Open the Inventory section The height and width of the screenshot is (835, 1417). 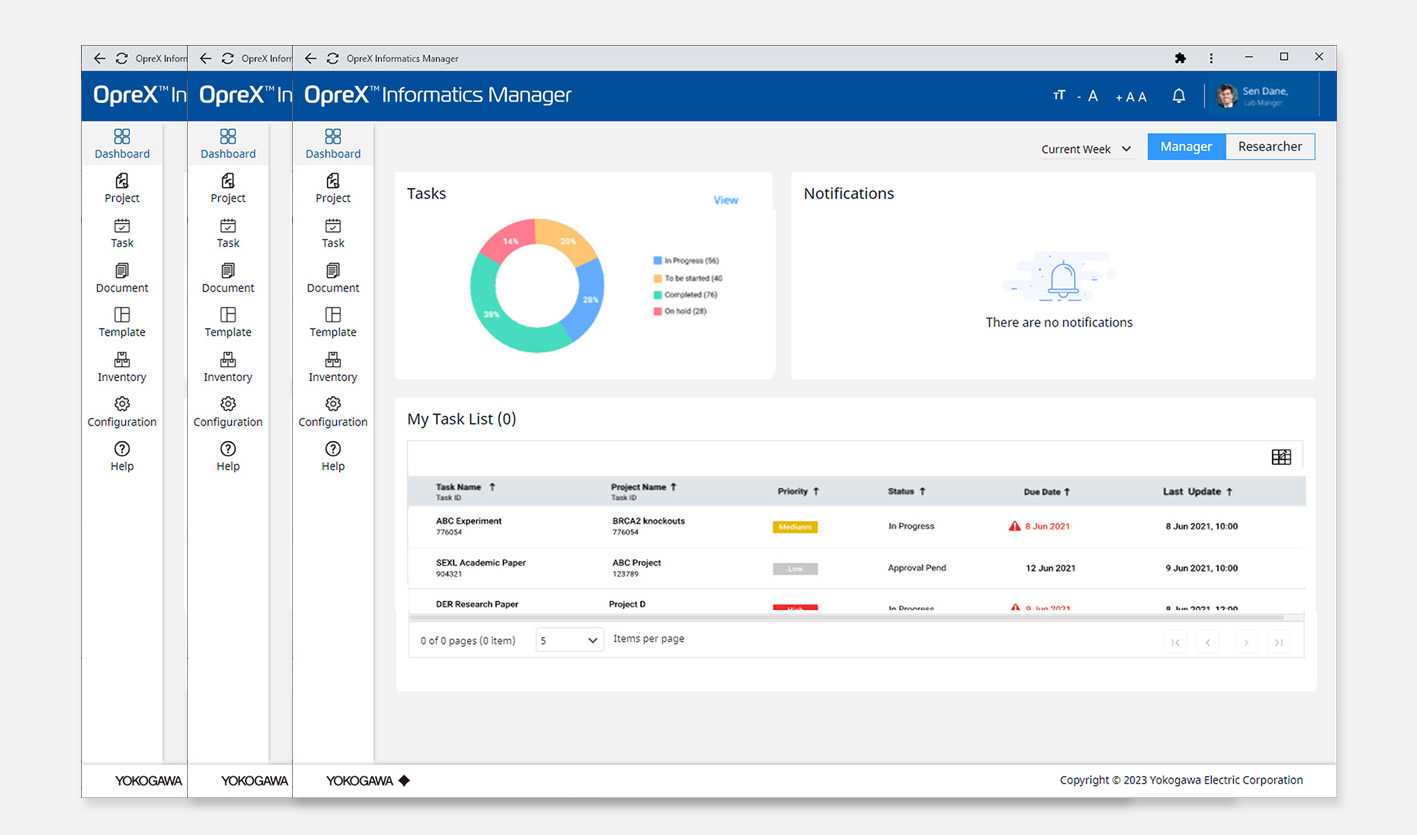(x=332, y=367)
